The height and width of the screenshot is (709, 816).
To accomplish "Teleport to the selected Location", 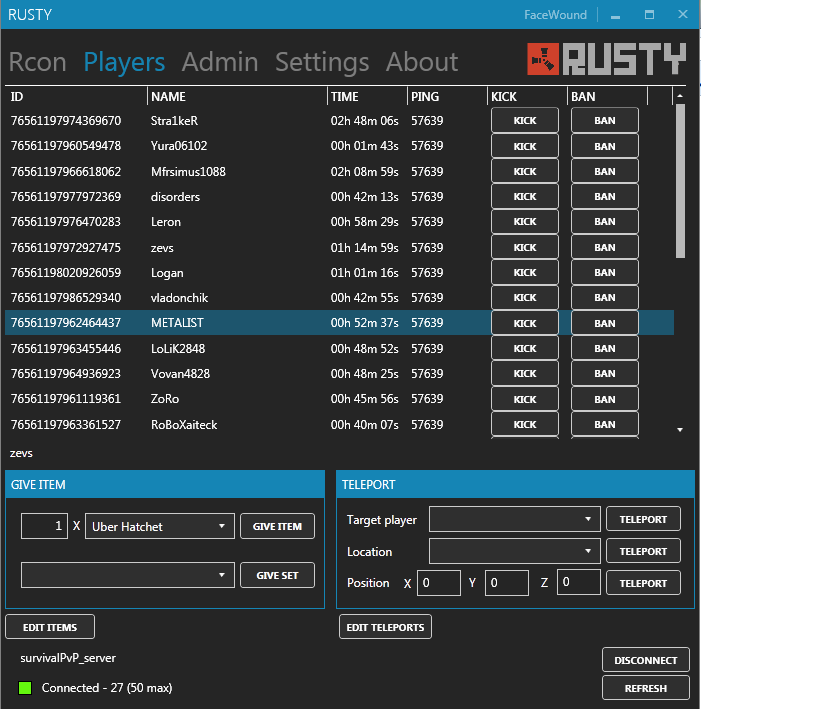I will [643, 551].
